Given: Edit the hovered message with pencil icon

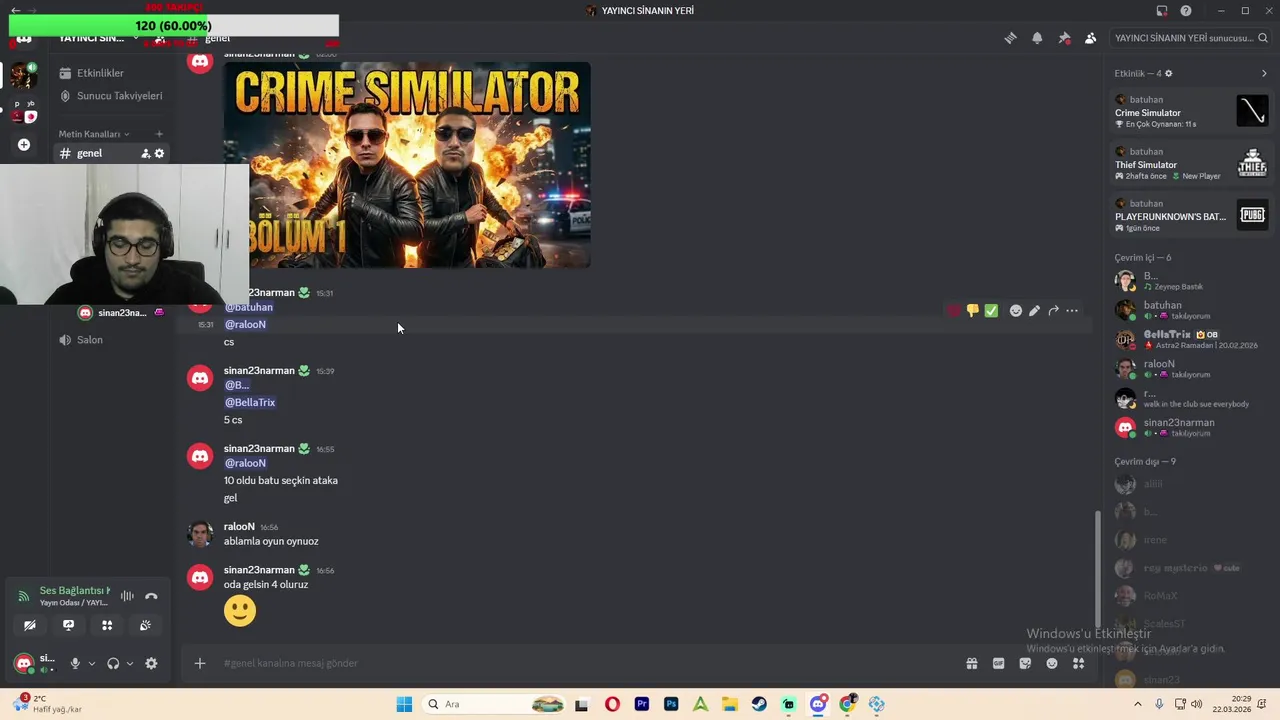Looking at the screenshot, I should click(x=1034, y=311).
